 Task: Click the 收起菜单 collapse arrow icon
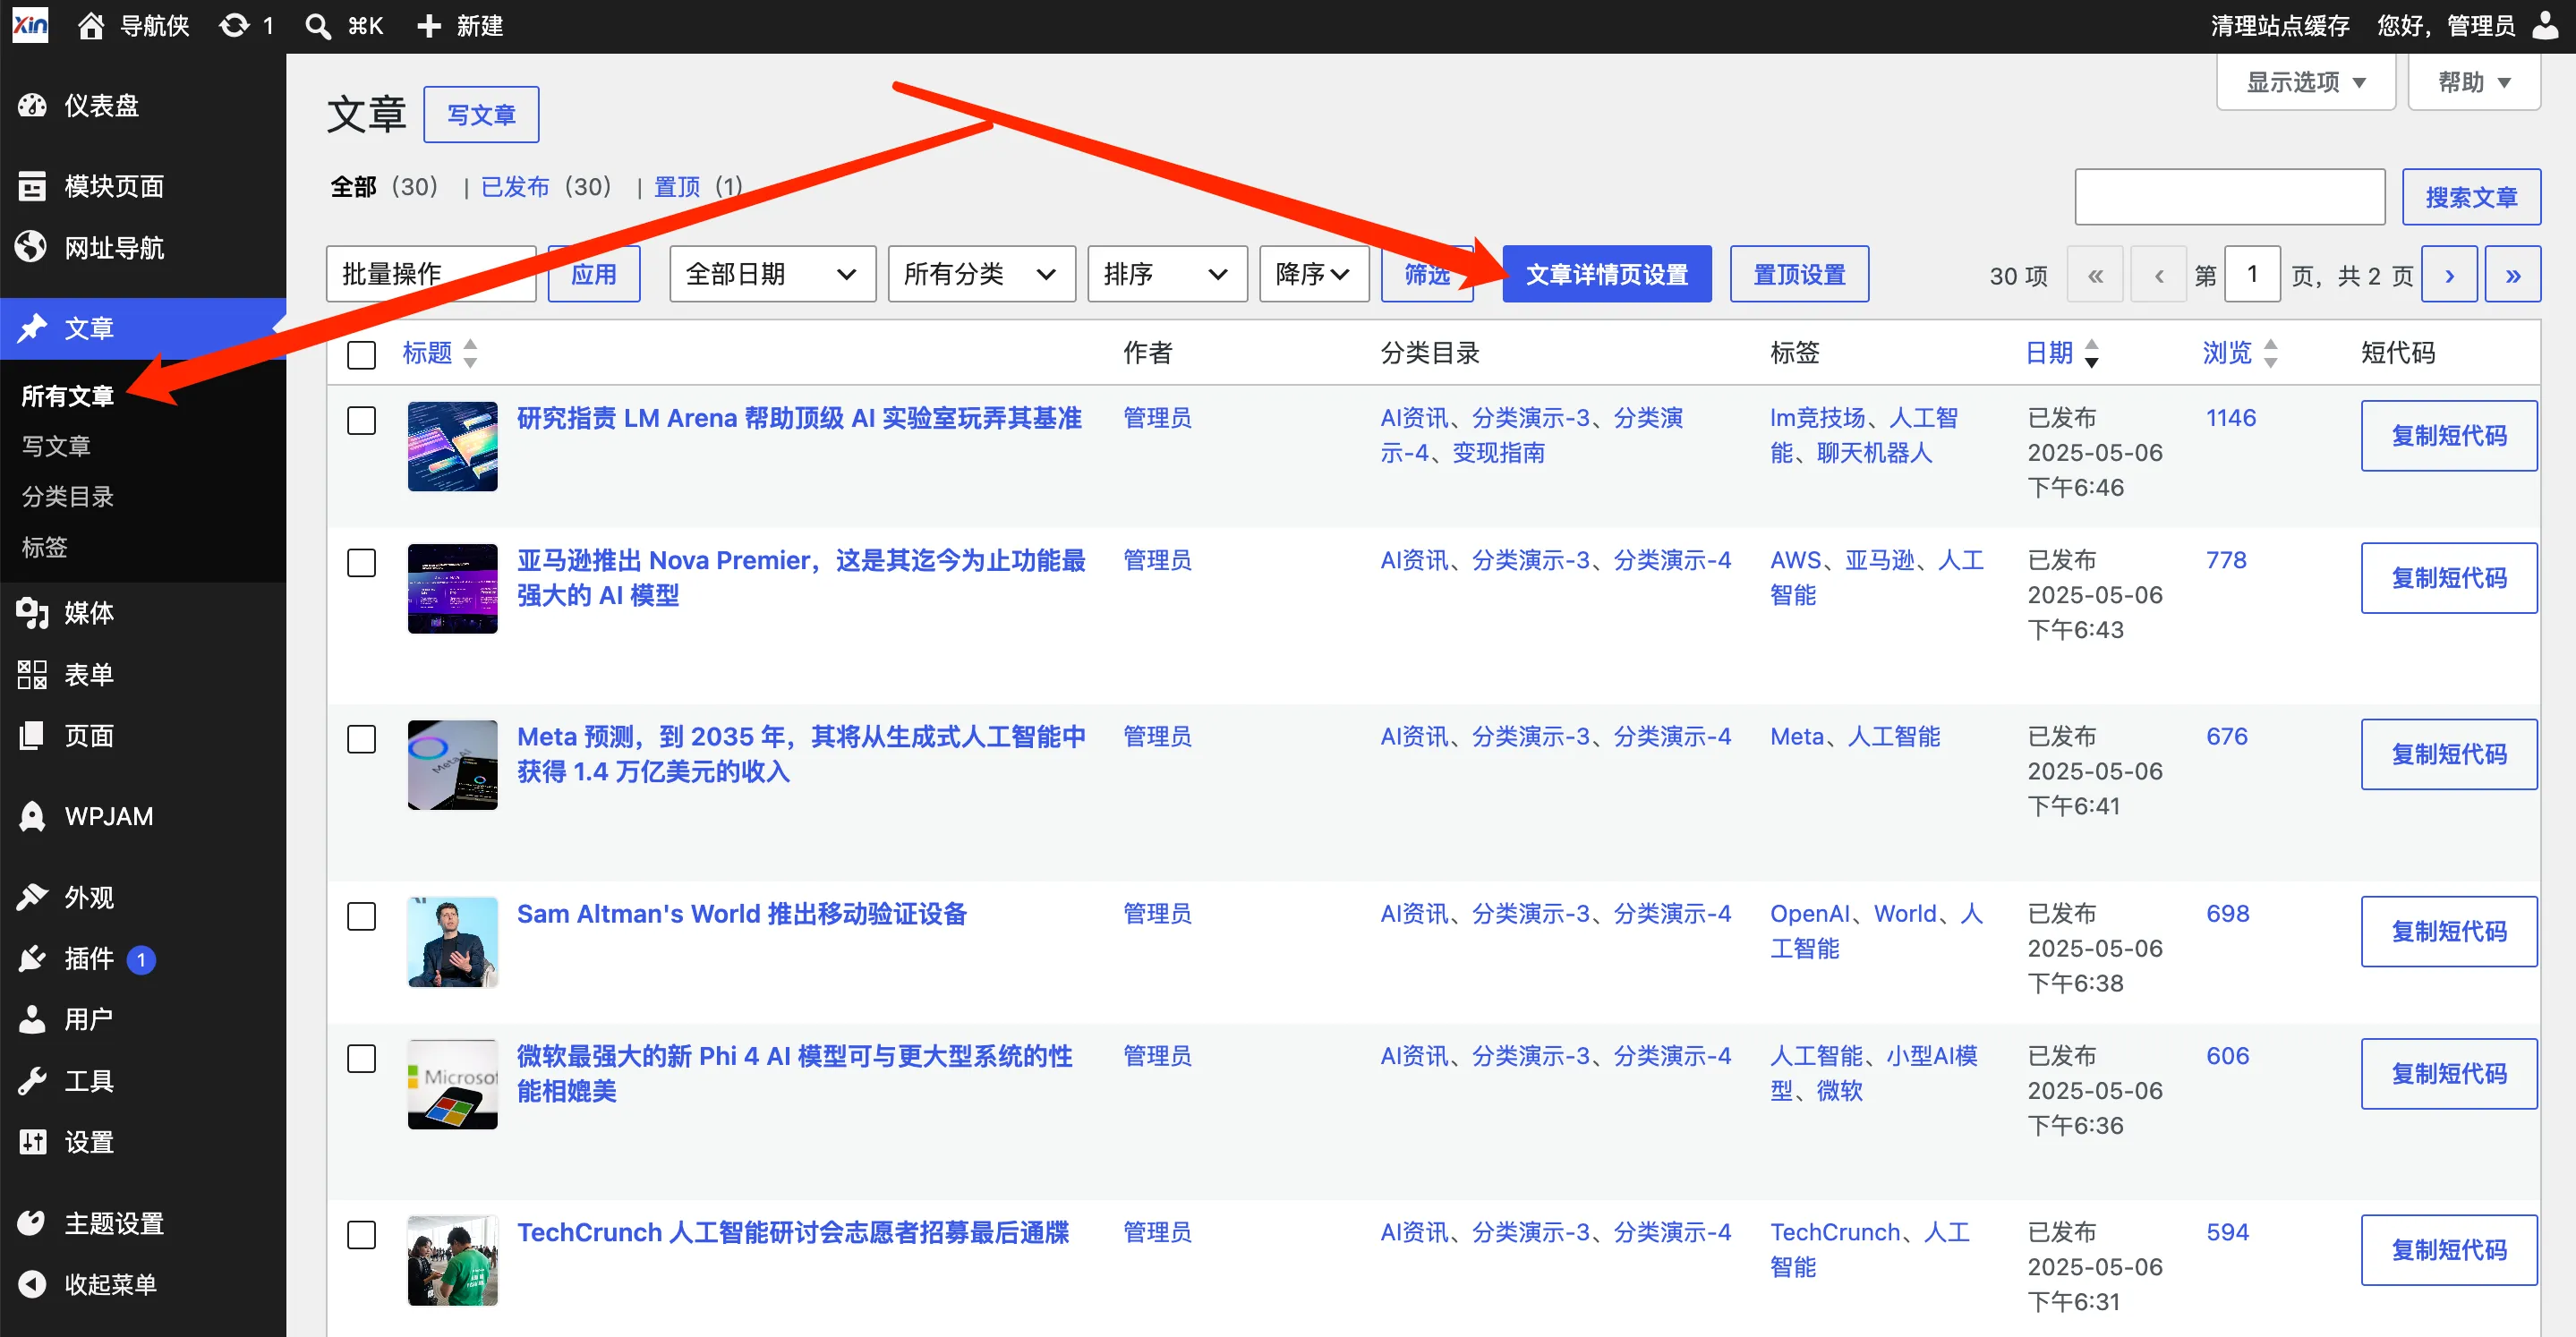pyautogui.click(x=32, y=1284)
